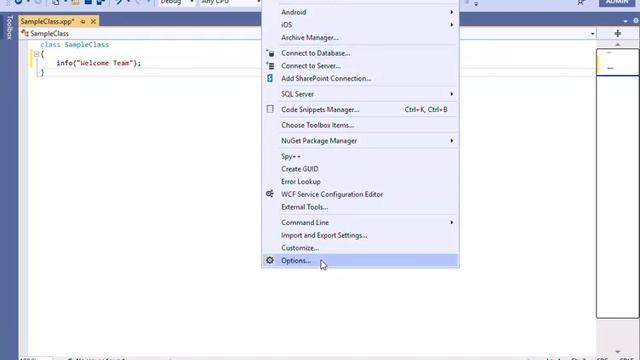
Task: Click the Connect to Database icon
Action: point(270,53)
